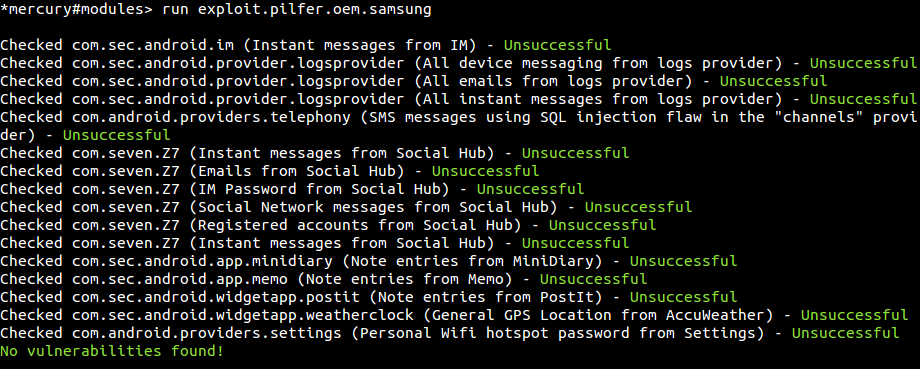Screen dimensions: 920x369
Task: Click com.sec.android.app.minidiary package name
Action: click(202, 260)
